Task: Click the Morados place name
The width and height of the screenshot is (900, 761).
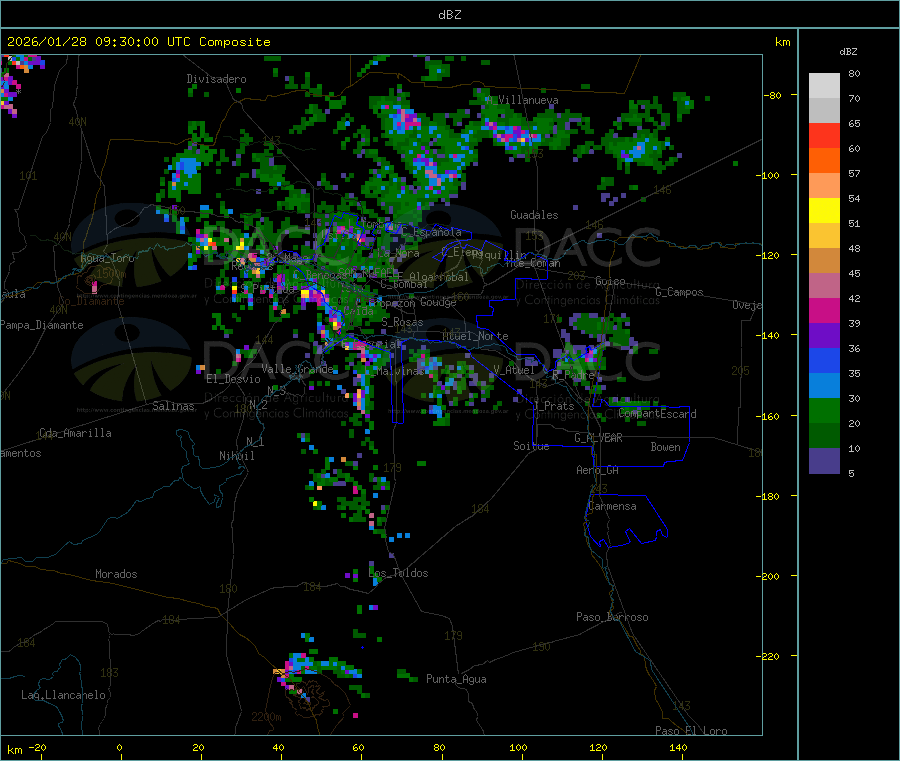Action: click(x=116, y=574)
